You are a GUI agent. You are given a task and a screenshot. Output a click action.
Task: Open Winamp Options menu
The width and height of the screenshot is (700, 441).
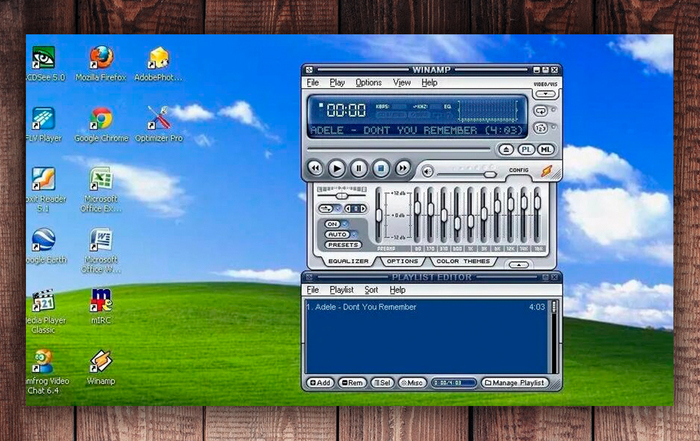click(x=368, y=83)
